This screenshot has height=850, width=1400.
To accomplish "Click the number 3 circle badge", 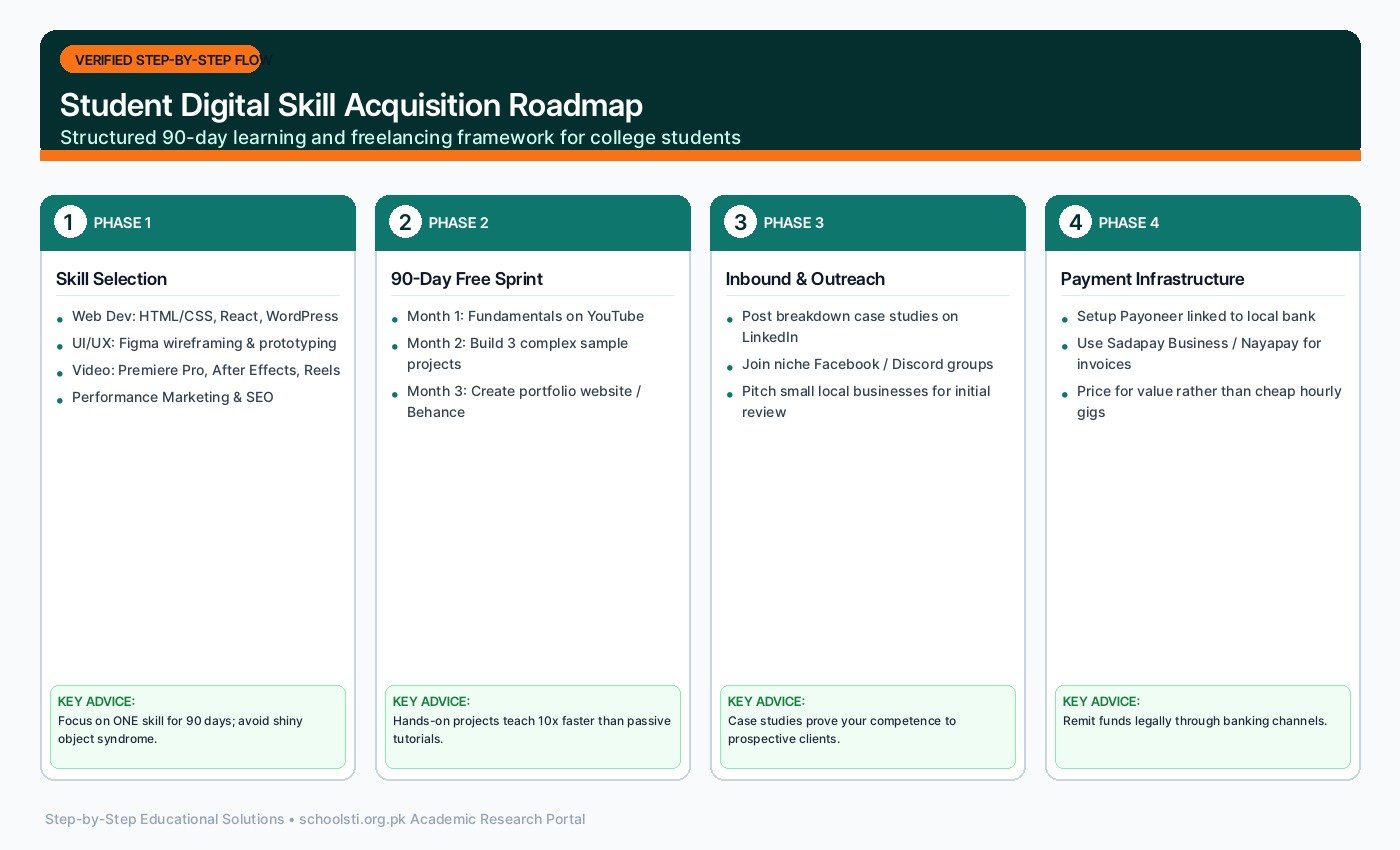I will pos(739,222).
